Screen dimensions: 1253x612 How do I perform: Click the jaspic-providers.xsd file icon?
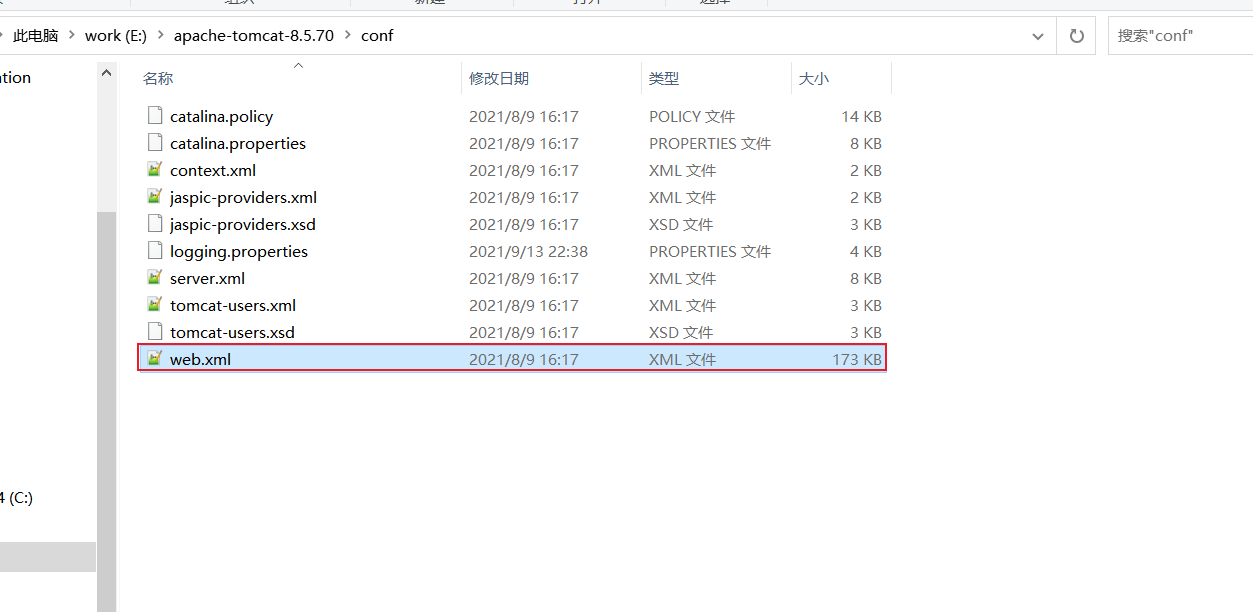pos(154,224)
